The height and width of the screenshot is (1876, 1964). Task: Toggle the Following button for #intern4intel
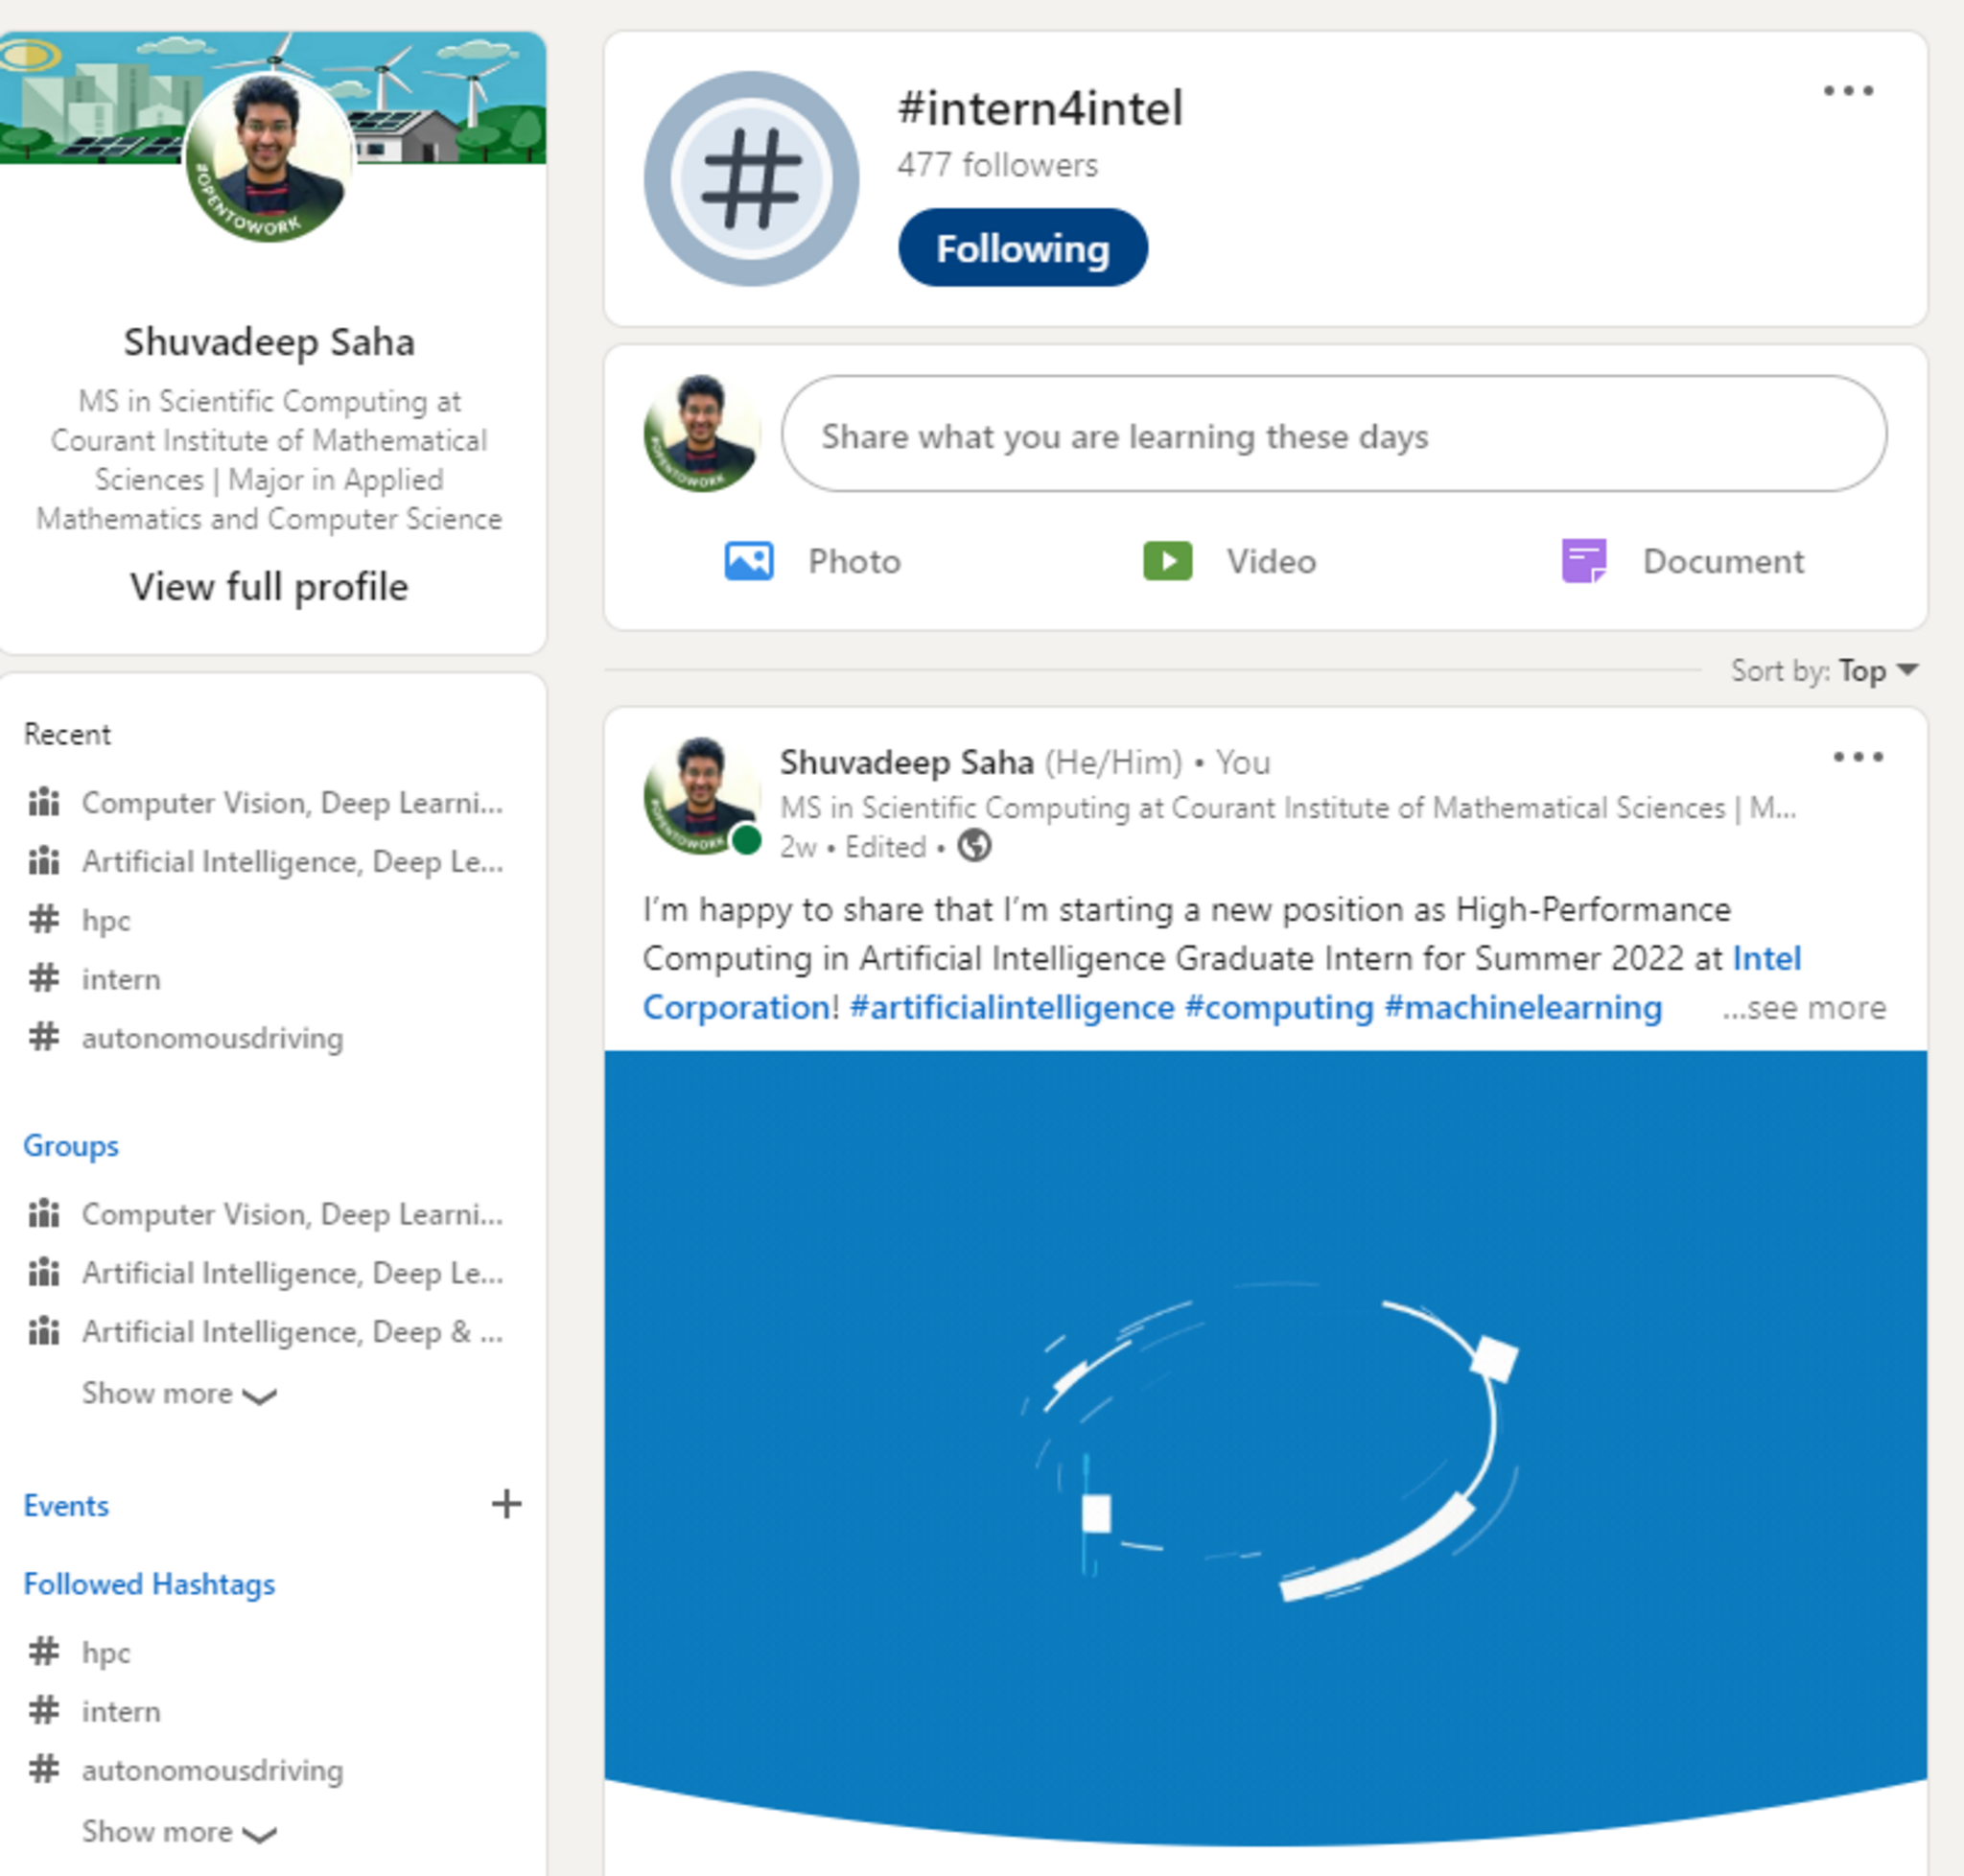click(1022, 248)
